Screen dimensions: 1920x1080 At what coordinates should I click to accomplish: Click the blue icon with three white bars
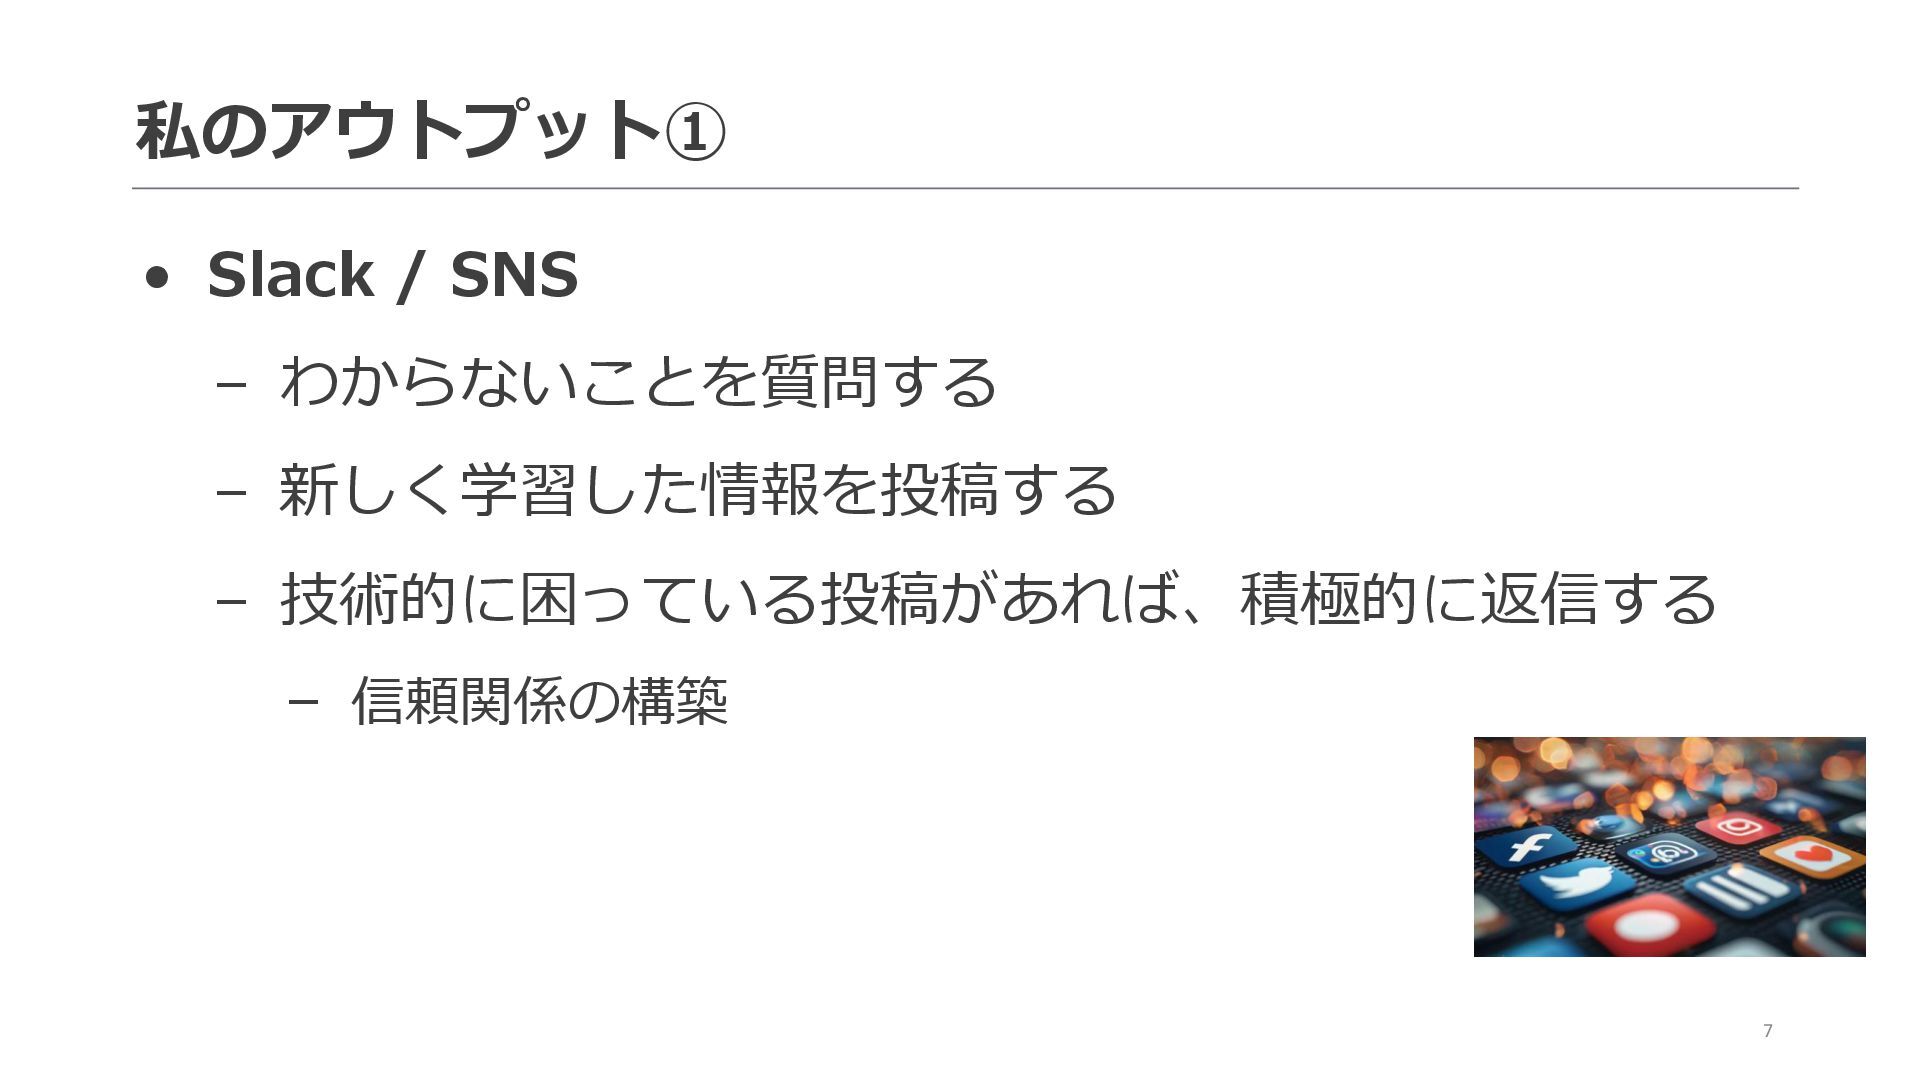[x=1741, y=889]
